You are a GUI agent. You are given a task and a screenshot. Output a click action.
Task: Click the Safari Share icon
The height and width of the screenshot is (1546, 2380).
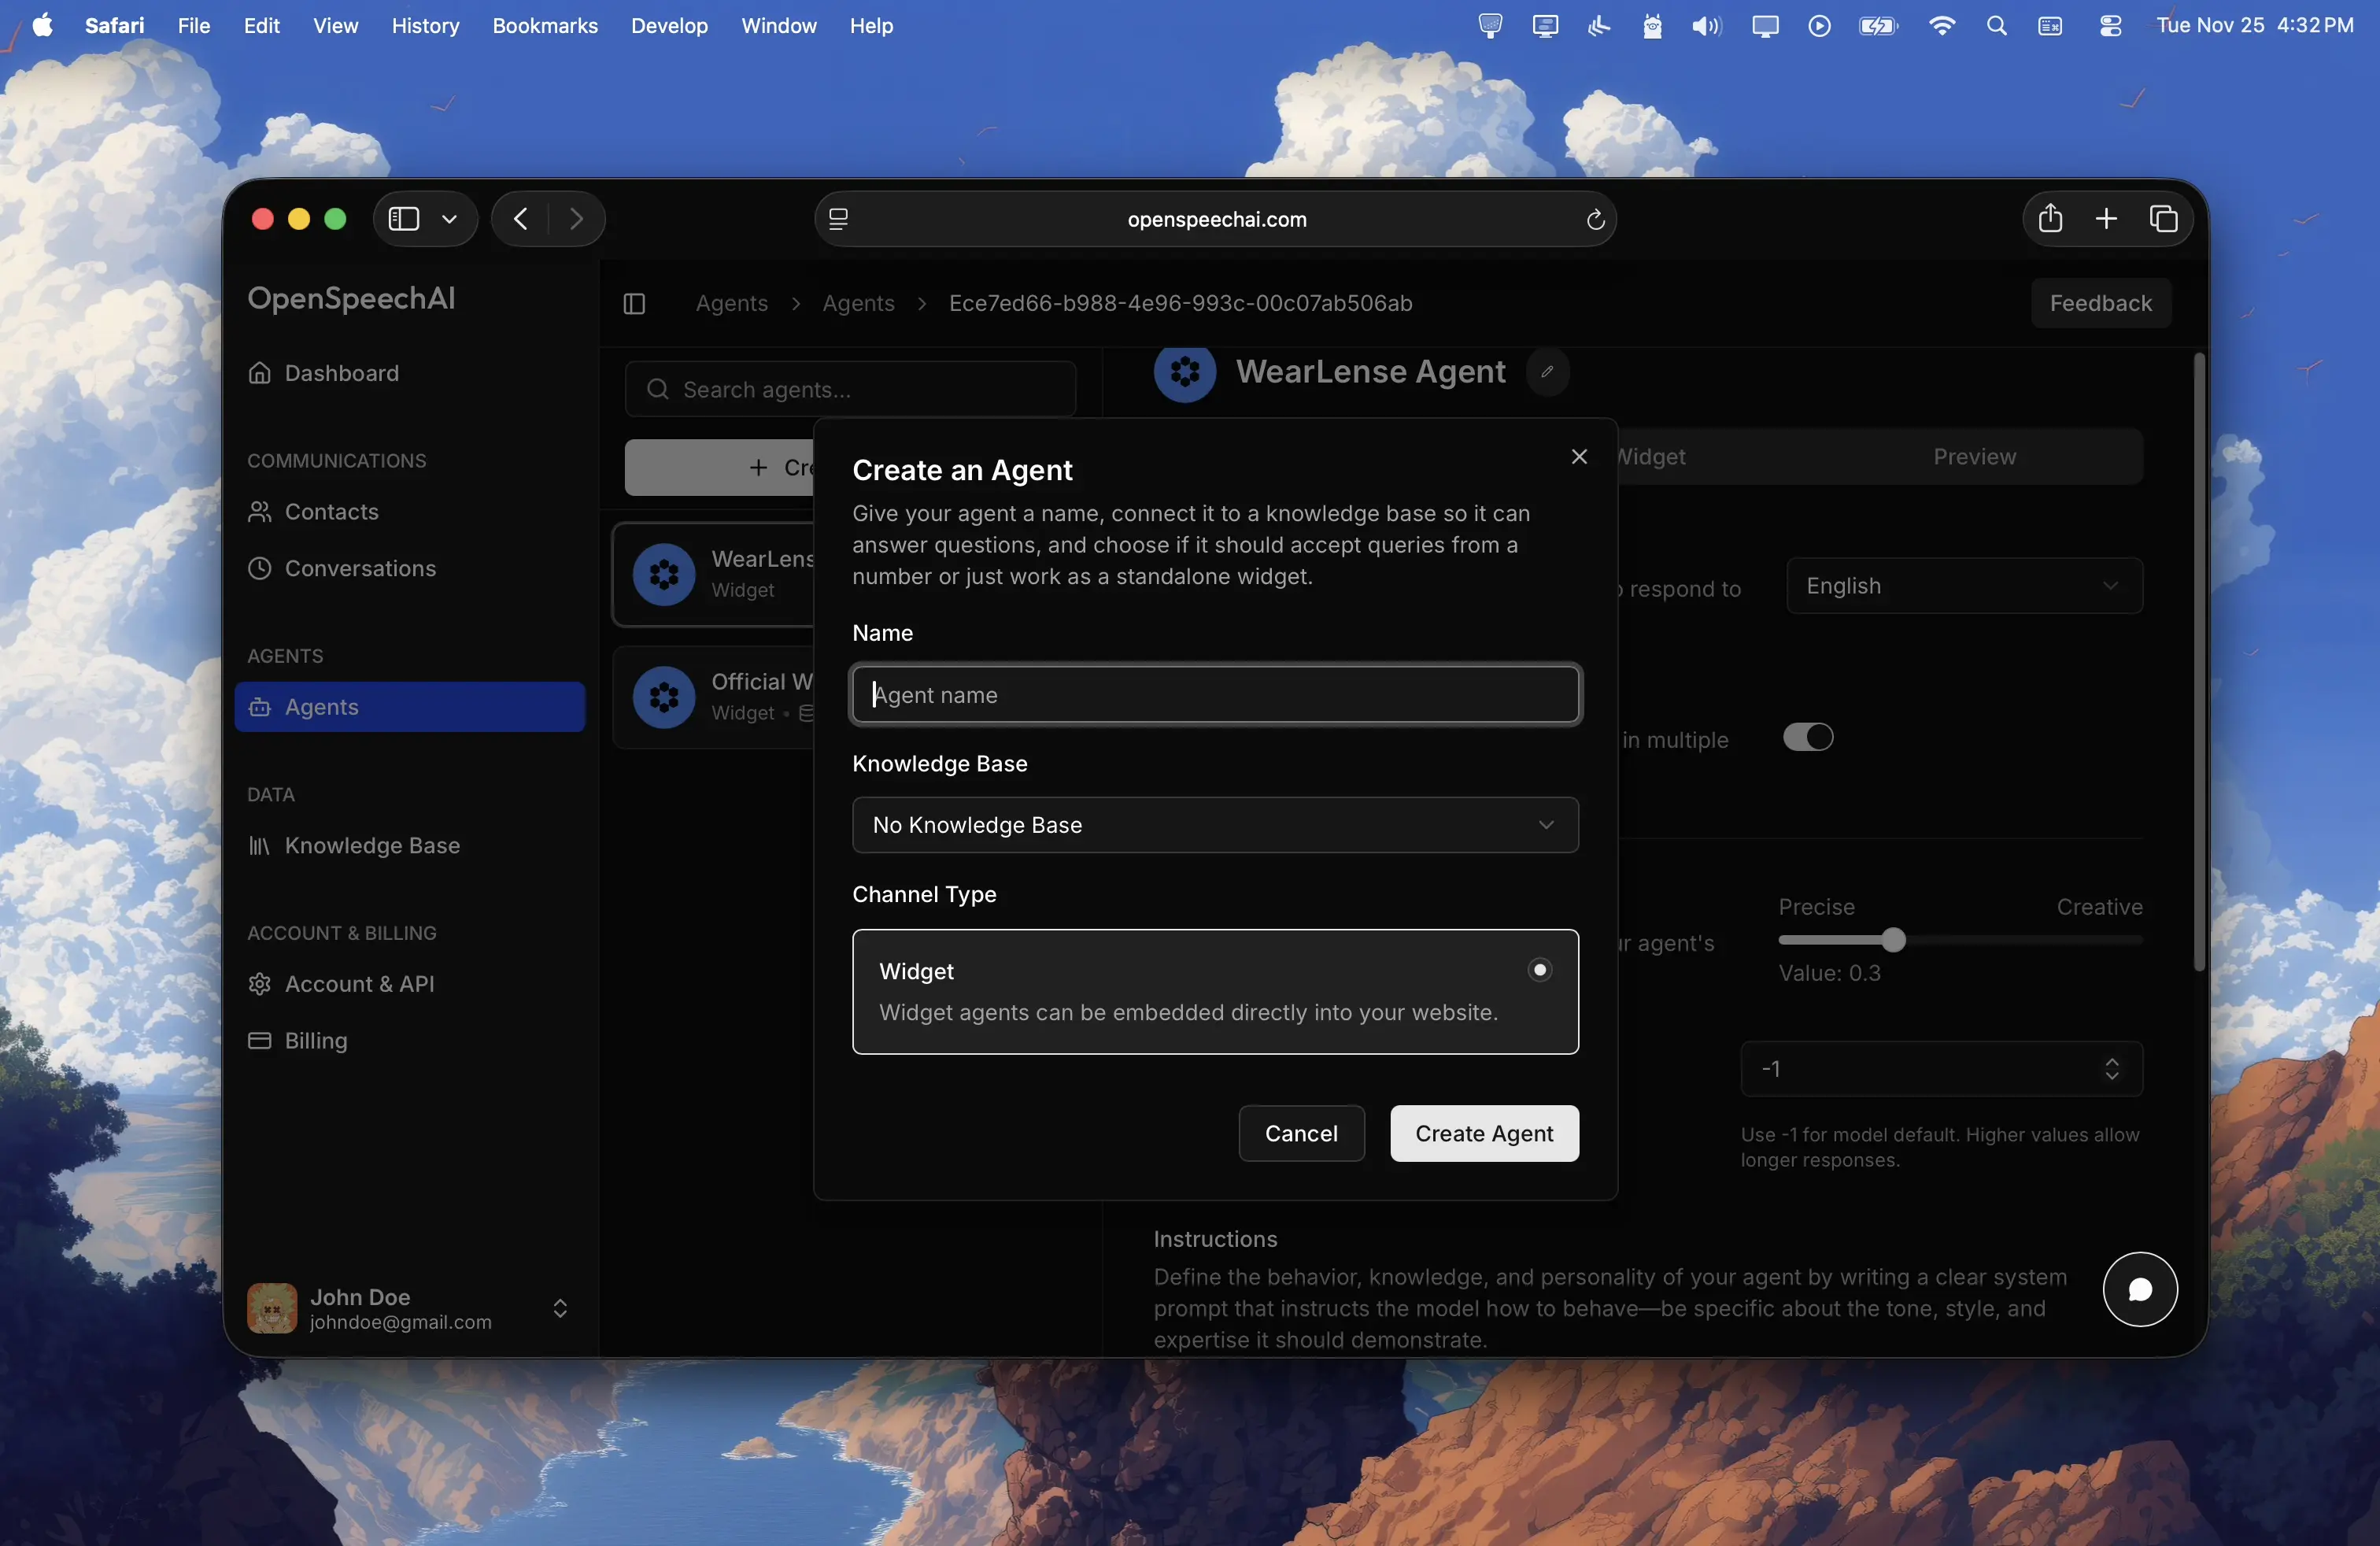point(2050,218)
